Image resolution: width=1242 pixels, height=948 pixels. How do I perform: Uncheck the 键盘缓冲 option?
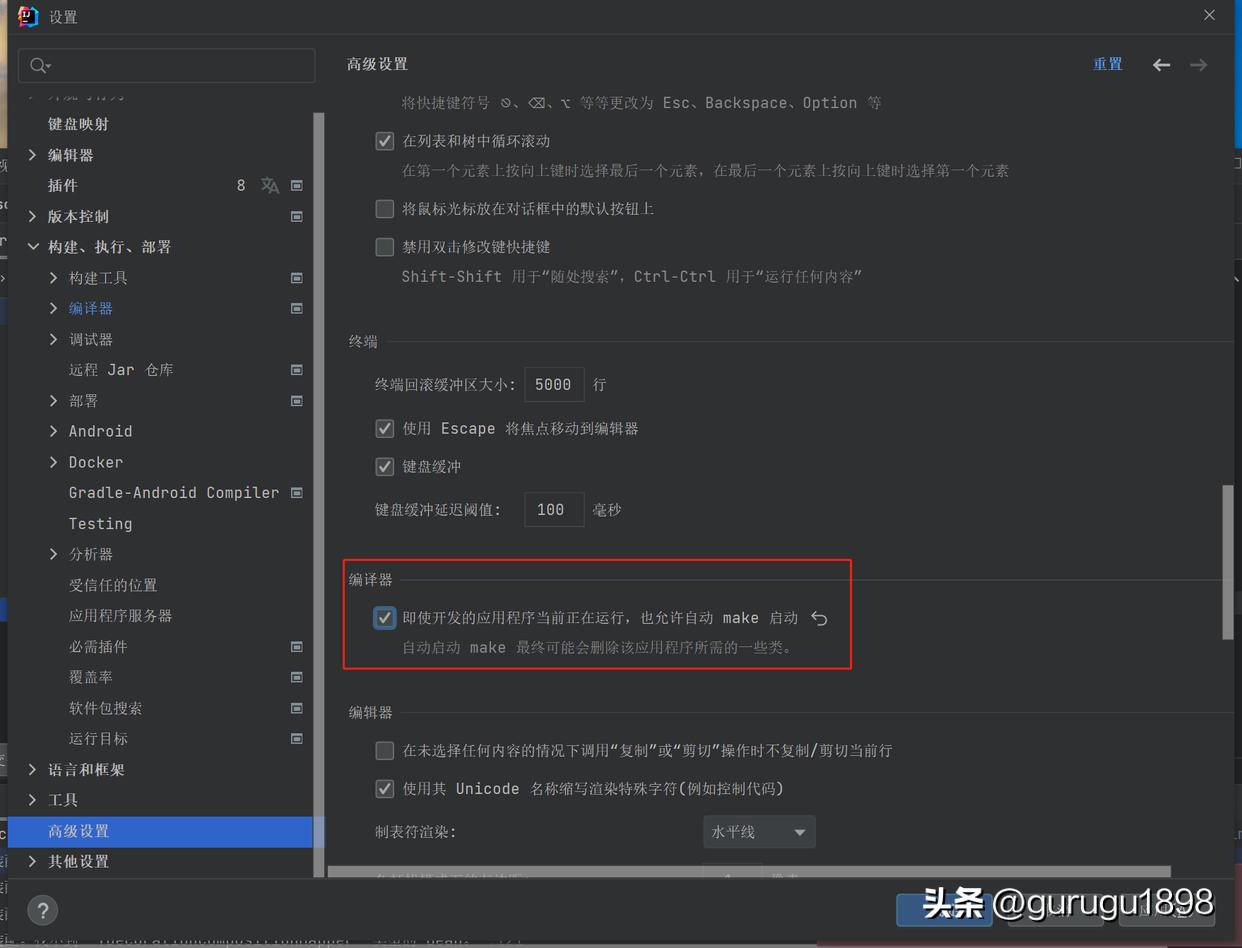point(384,466)
